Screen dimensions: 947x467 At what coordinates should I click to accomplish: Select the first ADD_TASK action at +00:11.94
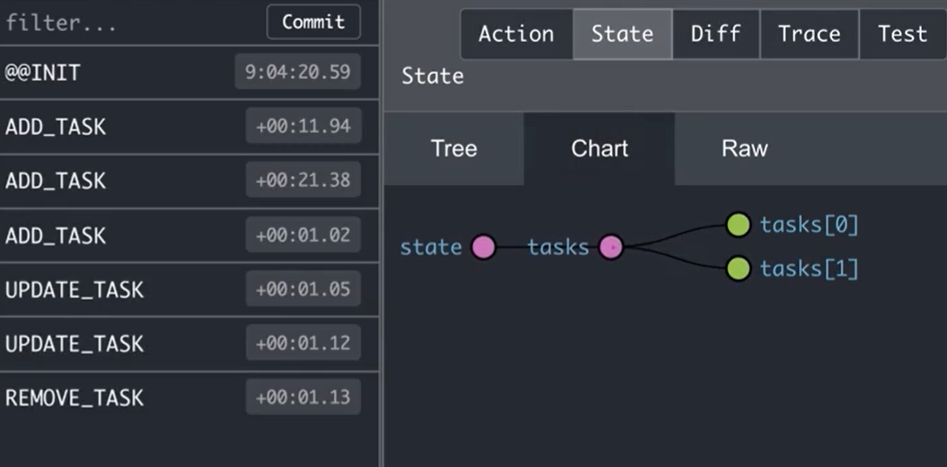[189, 126]
